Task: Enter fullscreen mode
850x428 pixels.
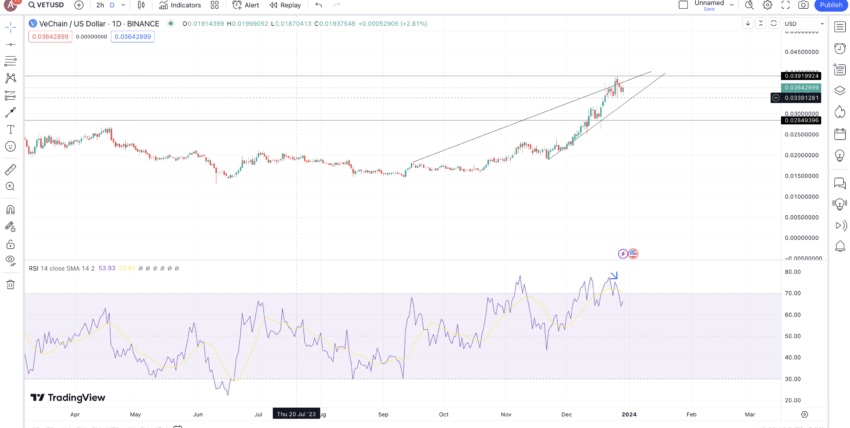Action: [x=785, y=5]
